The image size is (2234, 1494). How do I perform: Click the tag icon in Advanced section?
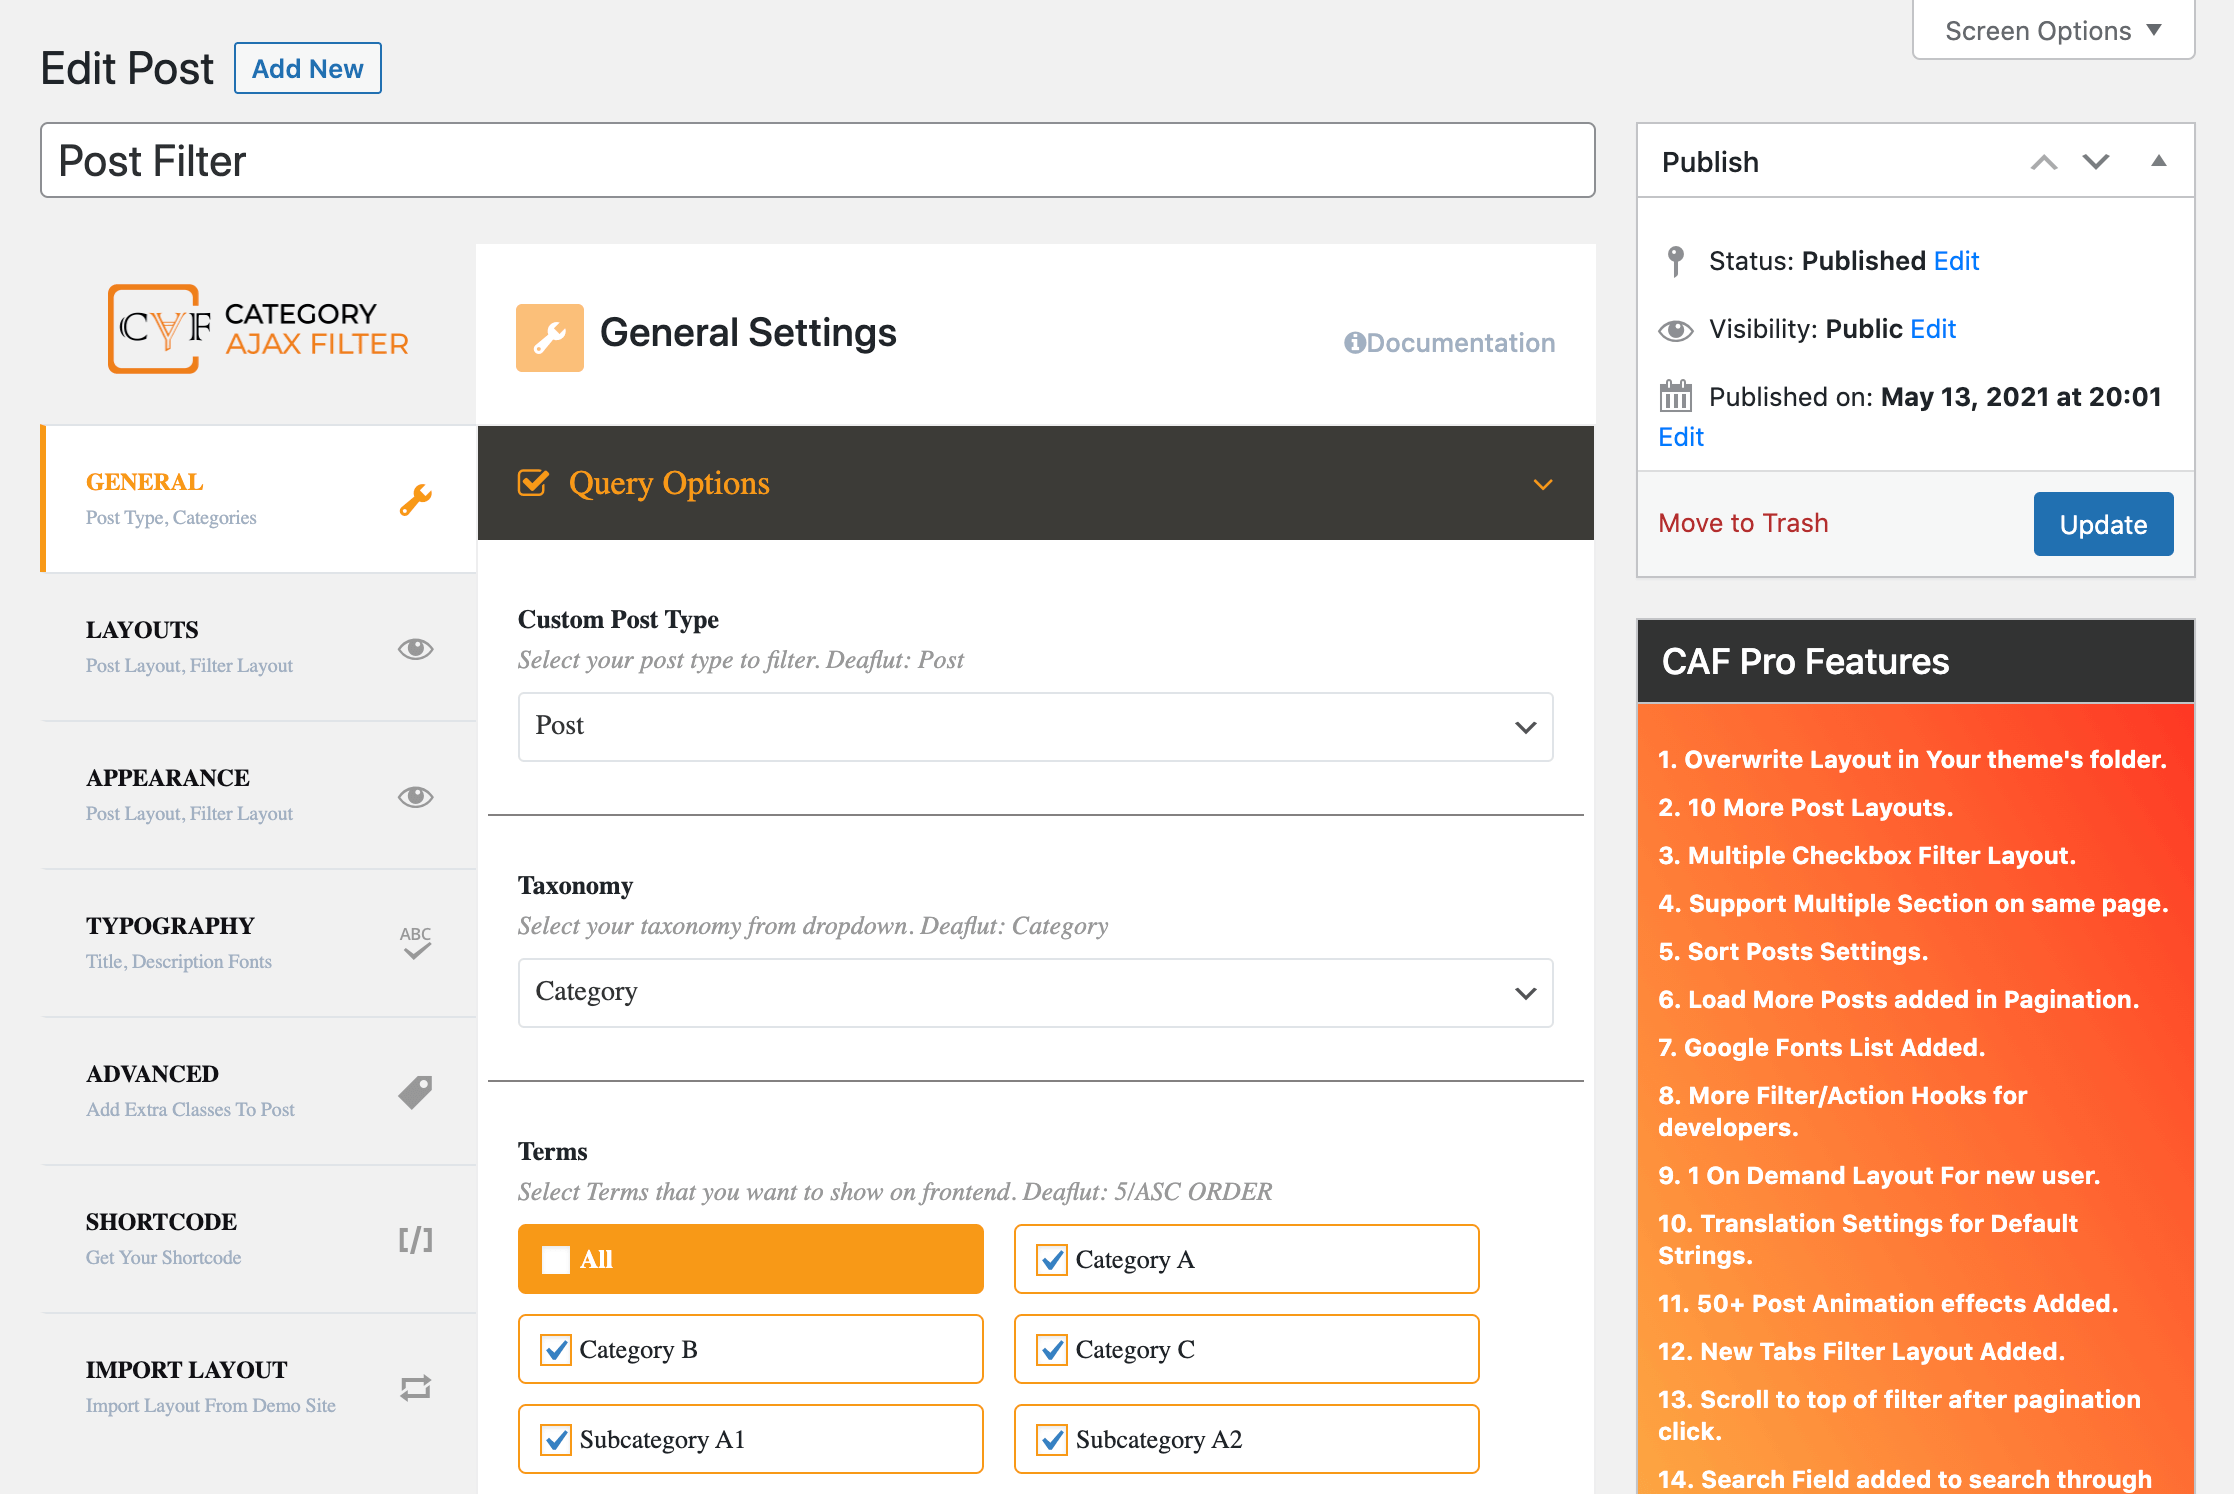415,1092
